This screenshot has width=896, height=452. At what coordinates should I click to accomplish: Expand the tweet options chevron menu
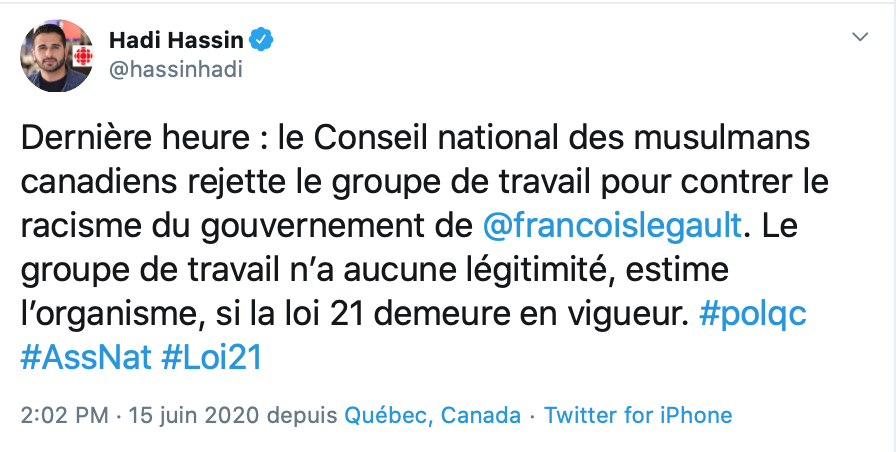tap(859, 36)
